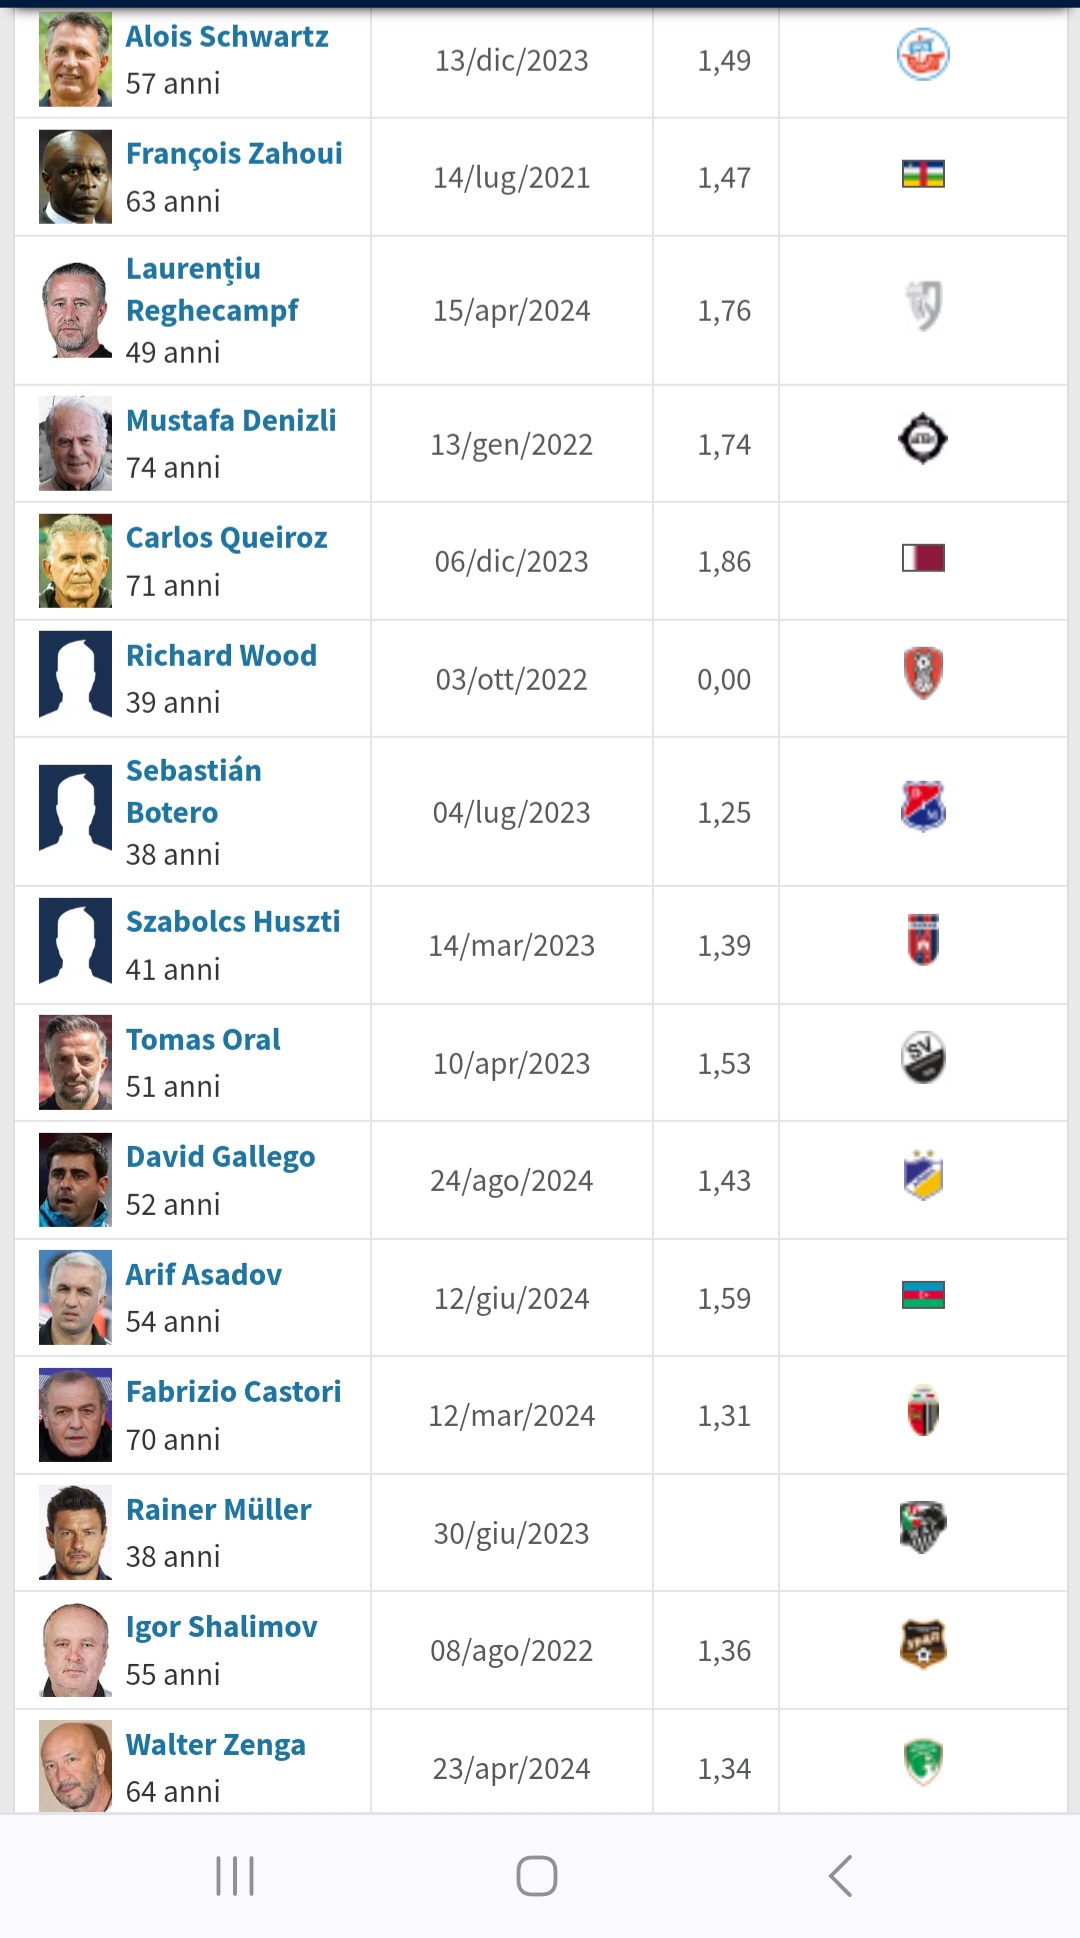Tap the Android home button
Viewport: 1080px width, 1938px height.
point(537,1876)
